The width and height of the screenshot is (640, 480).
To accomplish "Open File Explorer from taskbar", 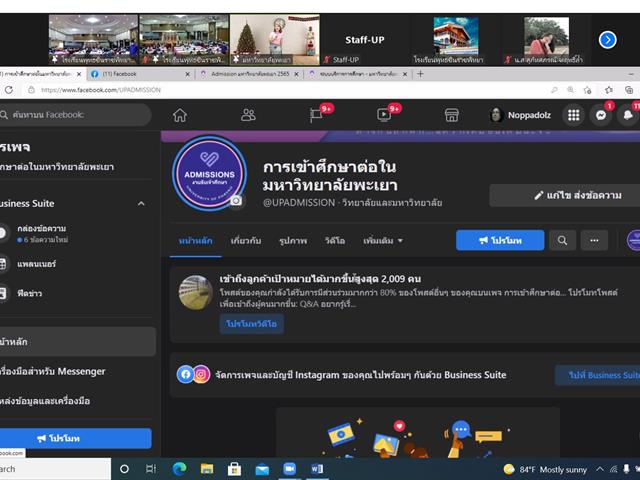I will point(207,469).
